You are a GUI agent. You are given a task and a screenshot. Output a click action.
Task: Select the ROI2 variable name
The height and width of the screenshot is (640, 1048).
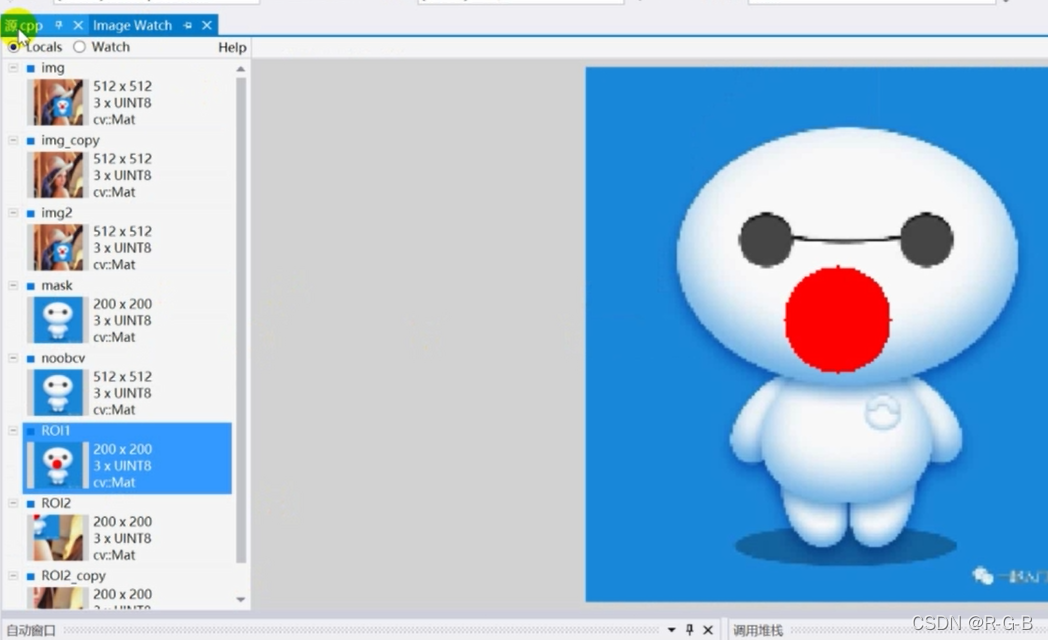[x=56, y=503]
